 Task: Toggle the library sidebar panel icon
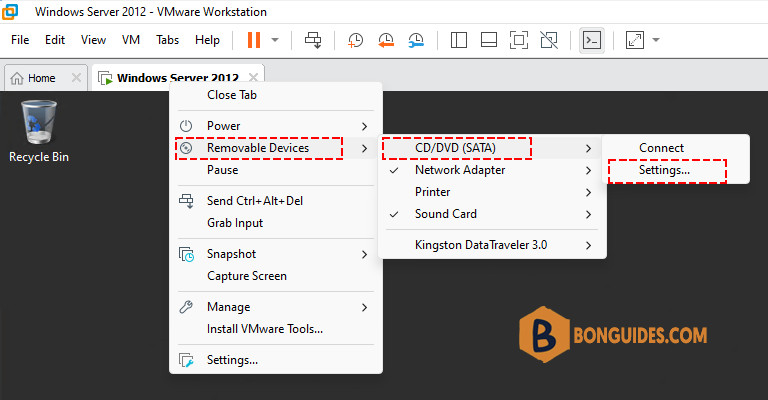(458, 40)
